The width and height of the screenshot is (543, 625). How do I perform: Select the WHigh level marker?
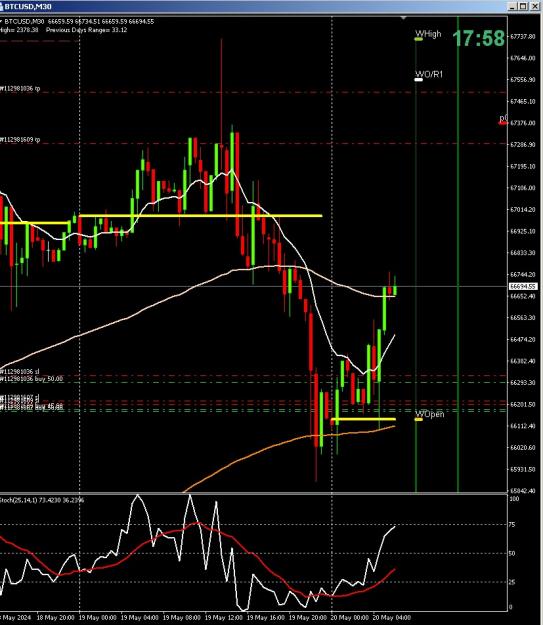418,39
